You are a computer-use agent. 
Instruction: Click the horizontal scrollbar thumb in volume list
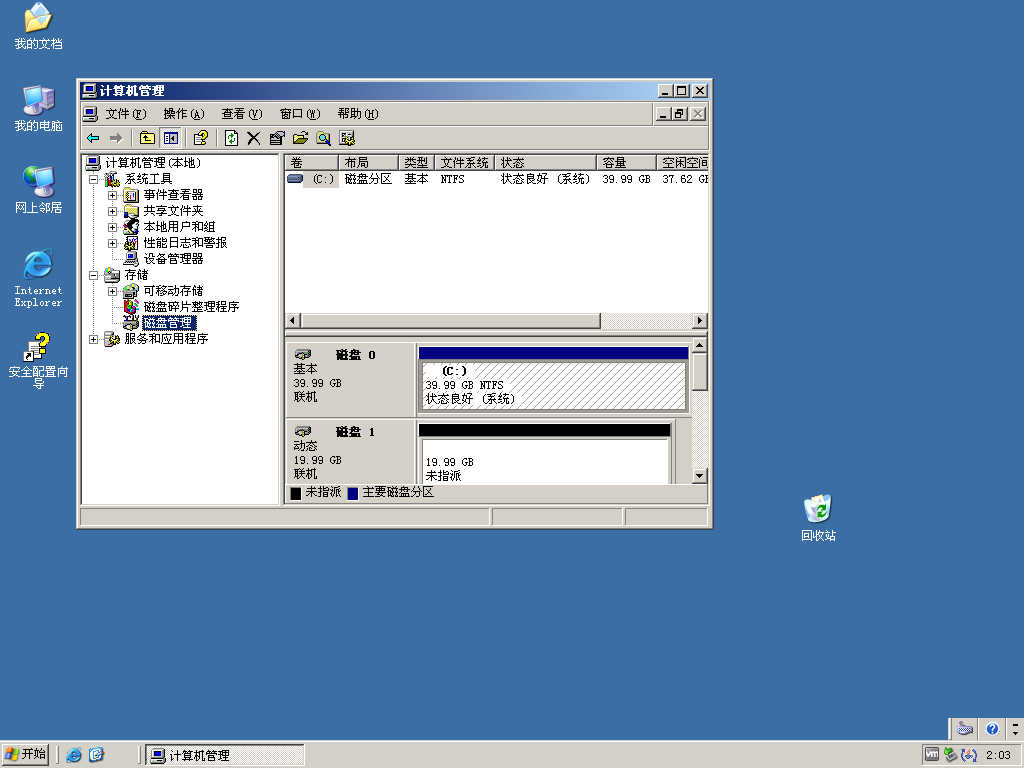click(x=450, y=321)
